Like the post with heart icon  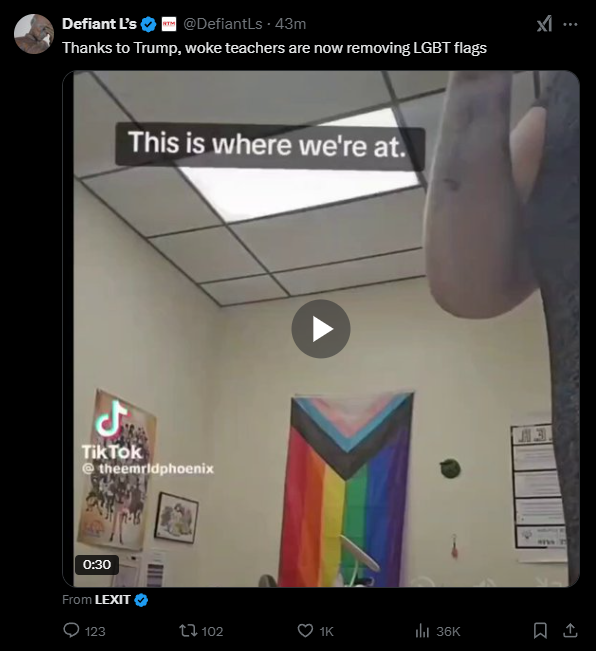305,631
